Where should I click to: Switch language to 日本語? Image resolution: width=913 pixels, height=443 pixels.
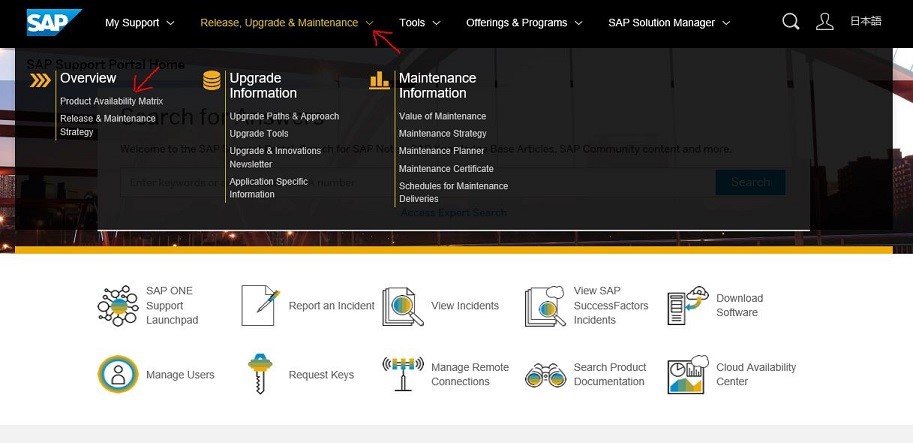(x=865, y=21)
